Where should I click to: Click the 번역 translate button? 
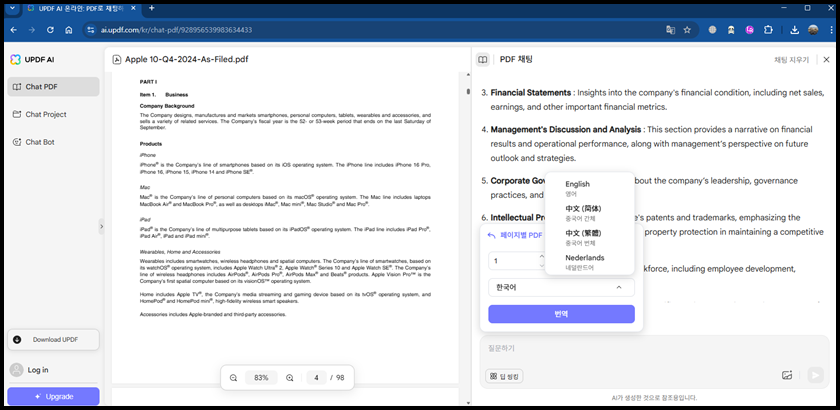[x=561, y=314]
